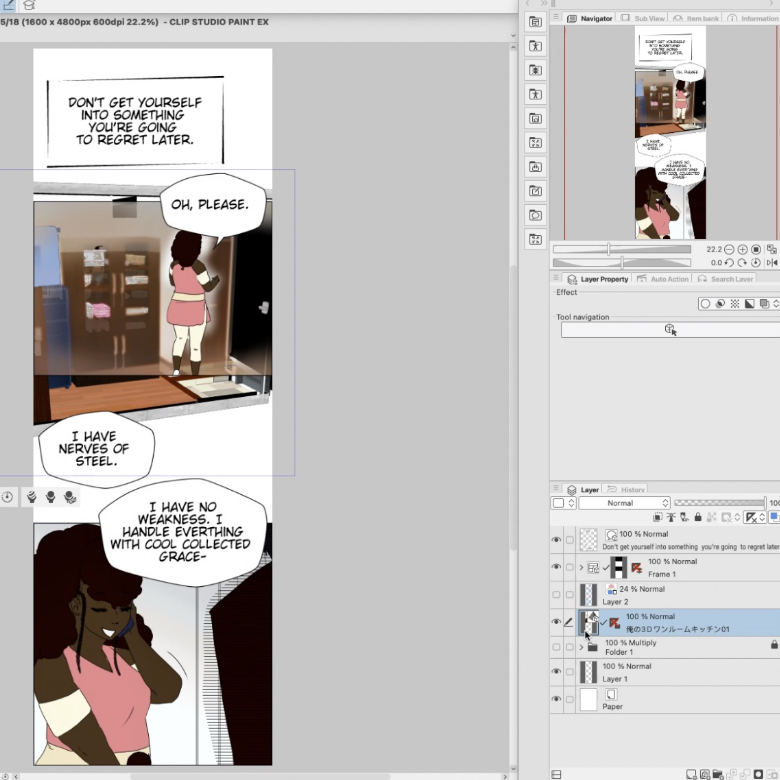Screen dimensions: 780x780
Task: Switch to the Auto Action tab
Action: click(663, 279)
